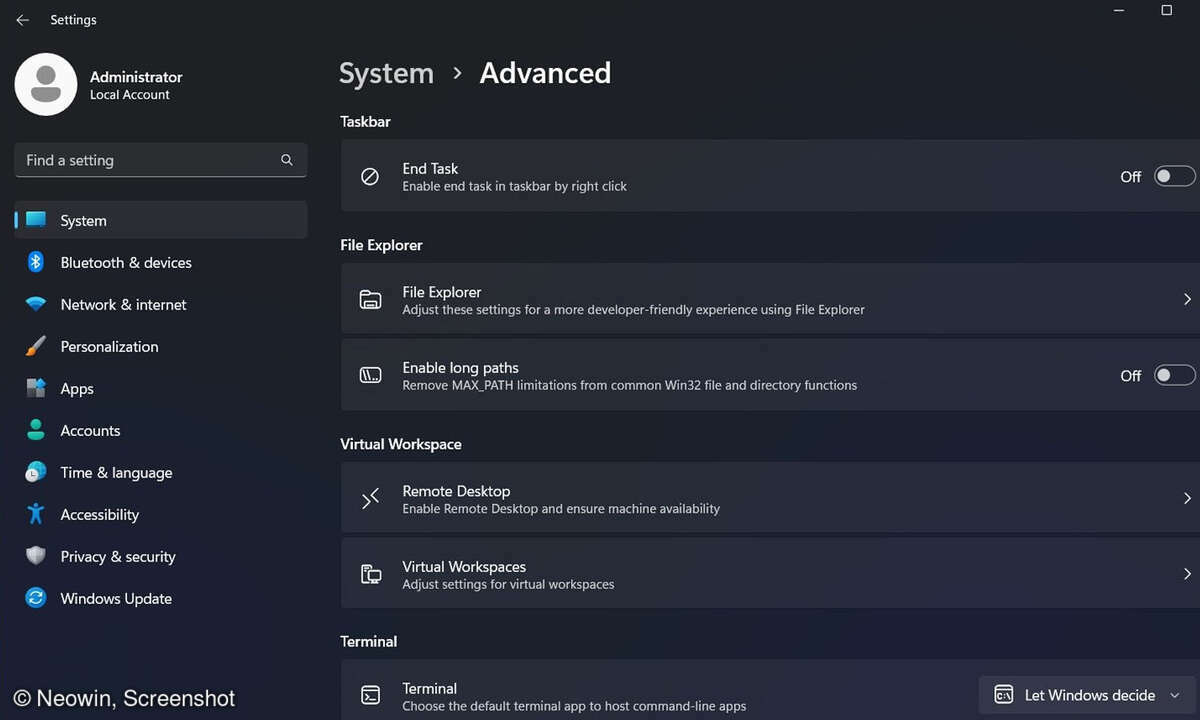Click the Virtual Workspace section heading
Image resolution: width=1200 pixels, height=720 pixels.
401,444
